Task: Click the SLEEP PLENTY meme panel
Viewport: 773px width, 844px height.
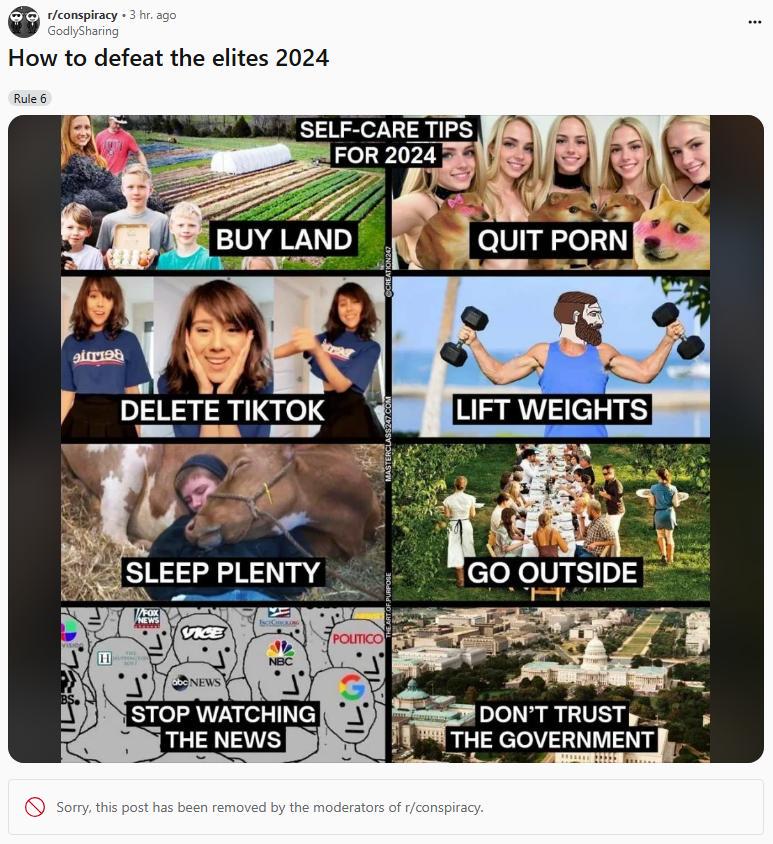Action: point(223,522)
